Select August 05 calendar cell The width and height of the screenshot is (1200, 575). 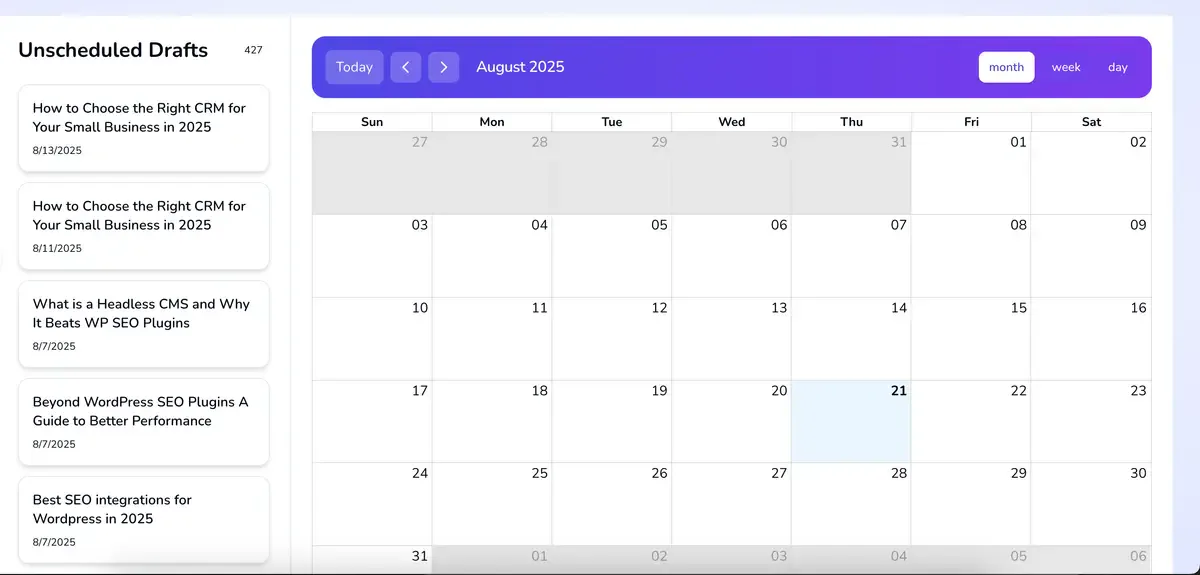click(x=612, y=256)
